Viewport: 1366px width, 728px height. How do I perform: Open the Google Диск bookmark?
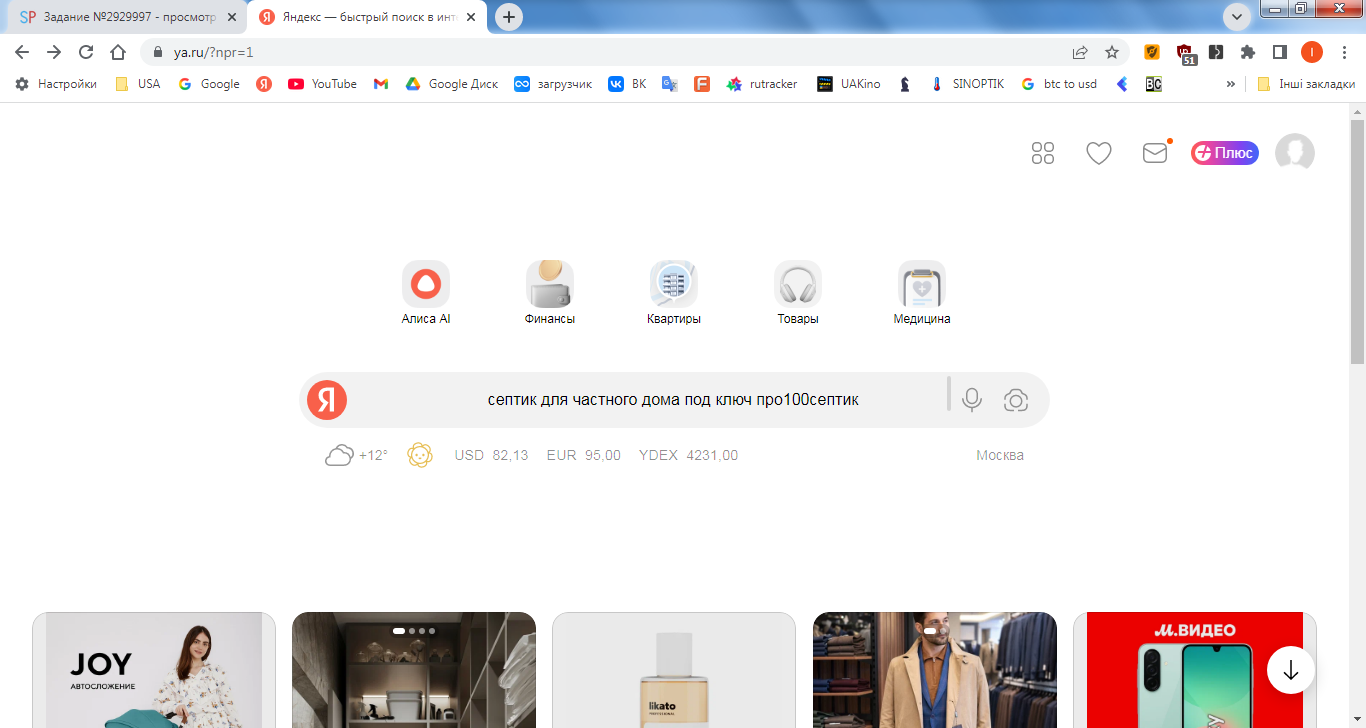451,84
